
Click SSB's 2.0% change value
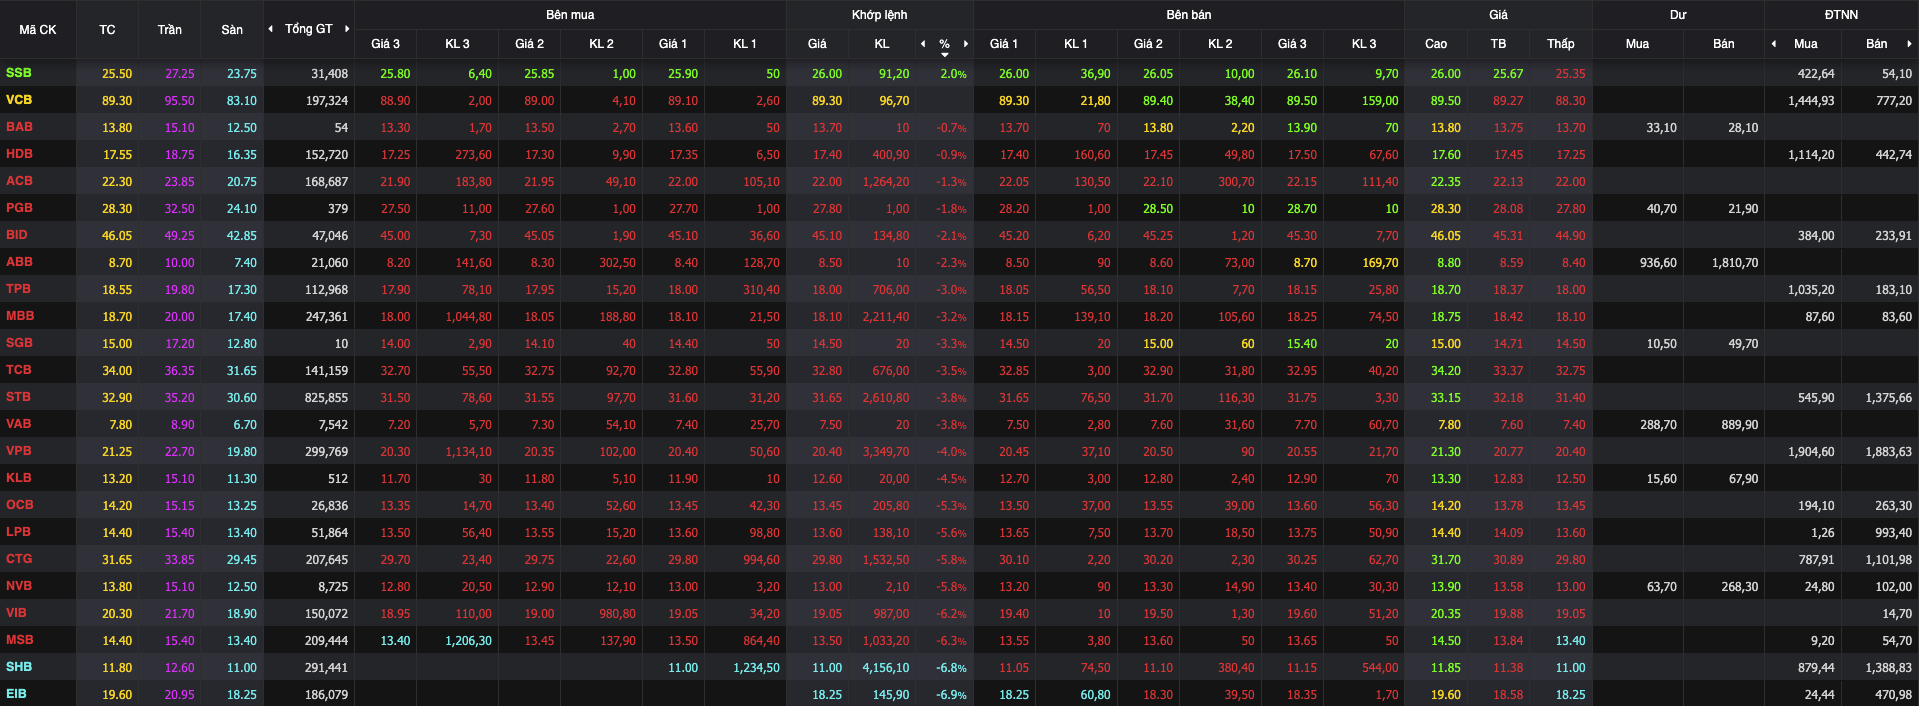click(953, 74)
